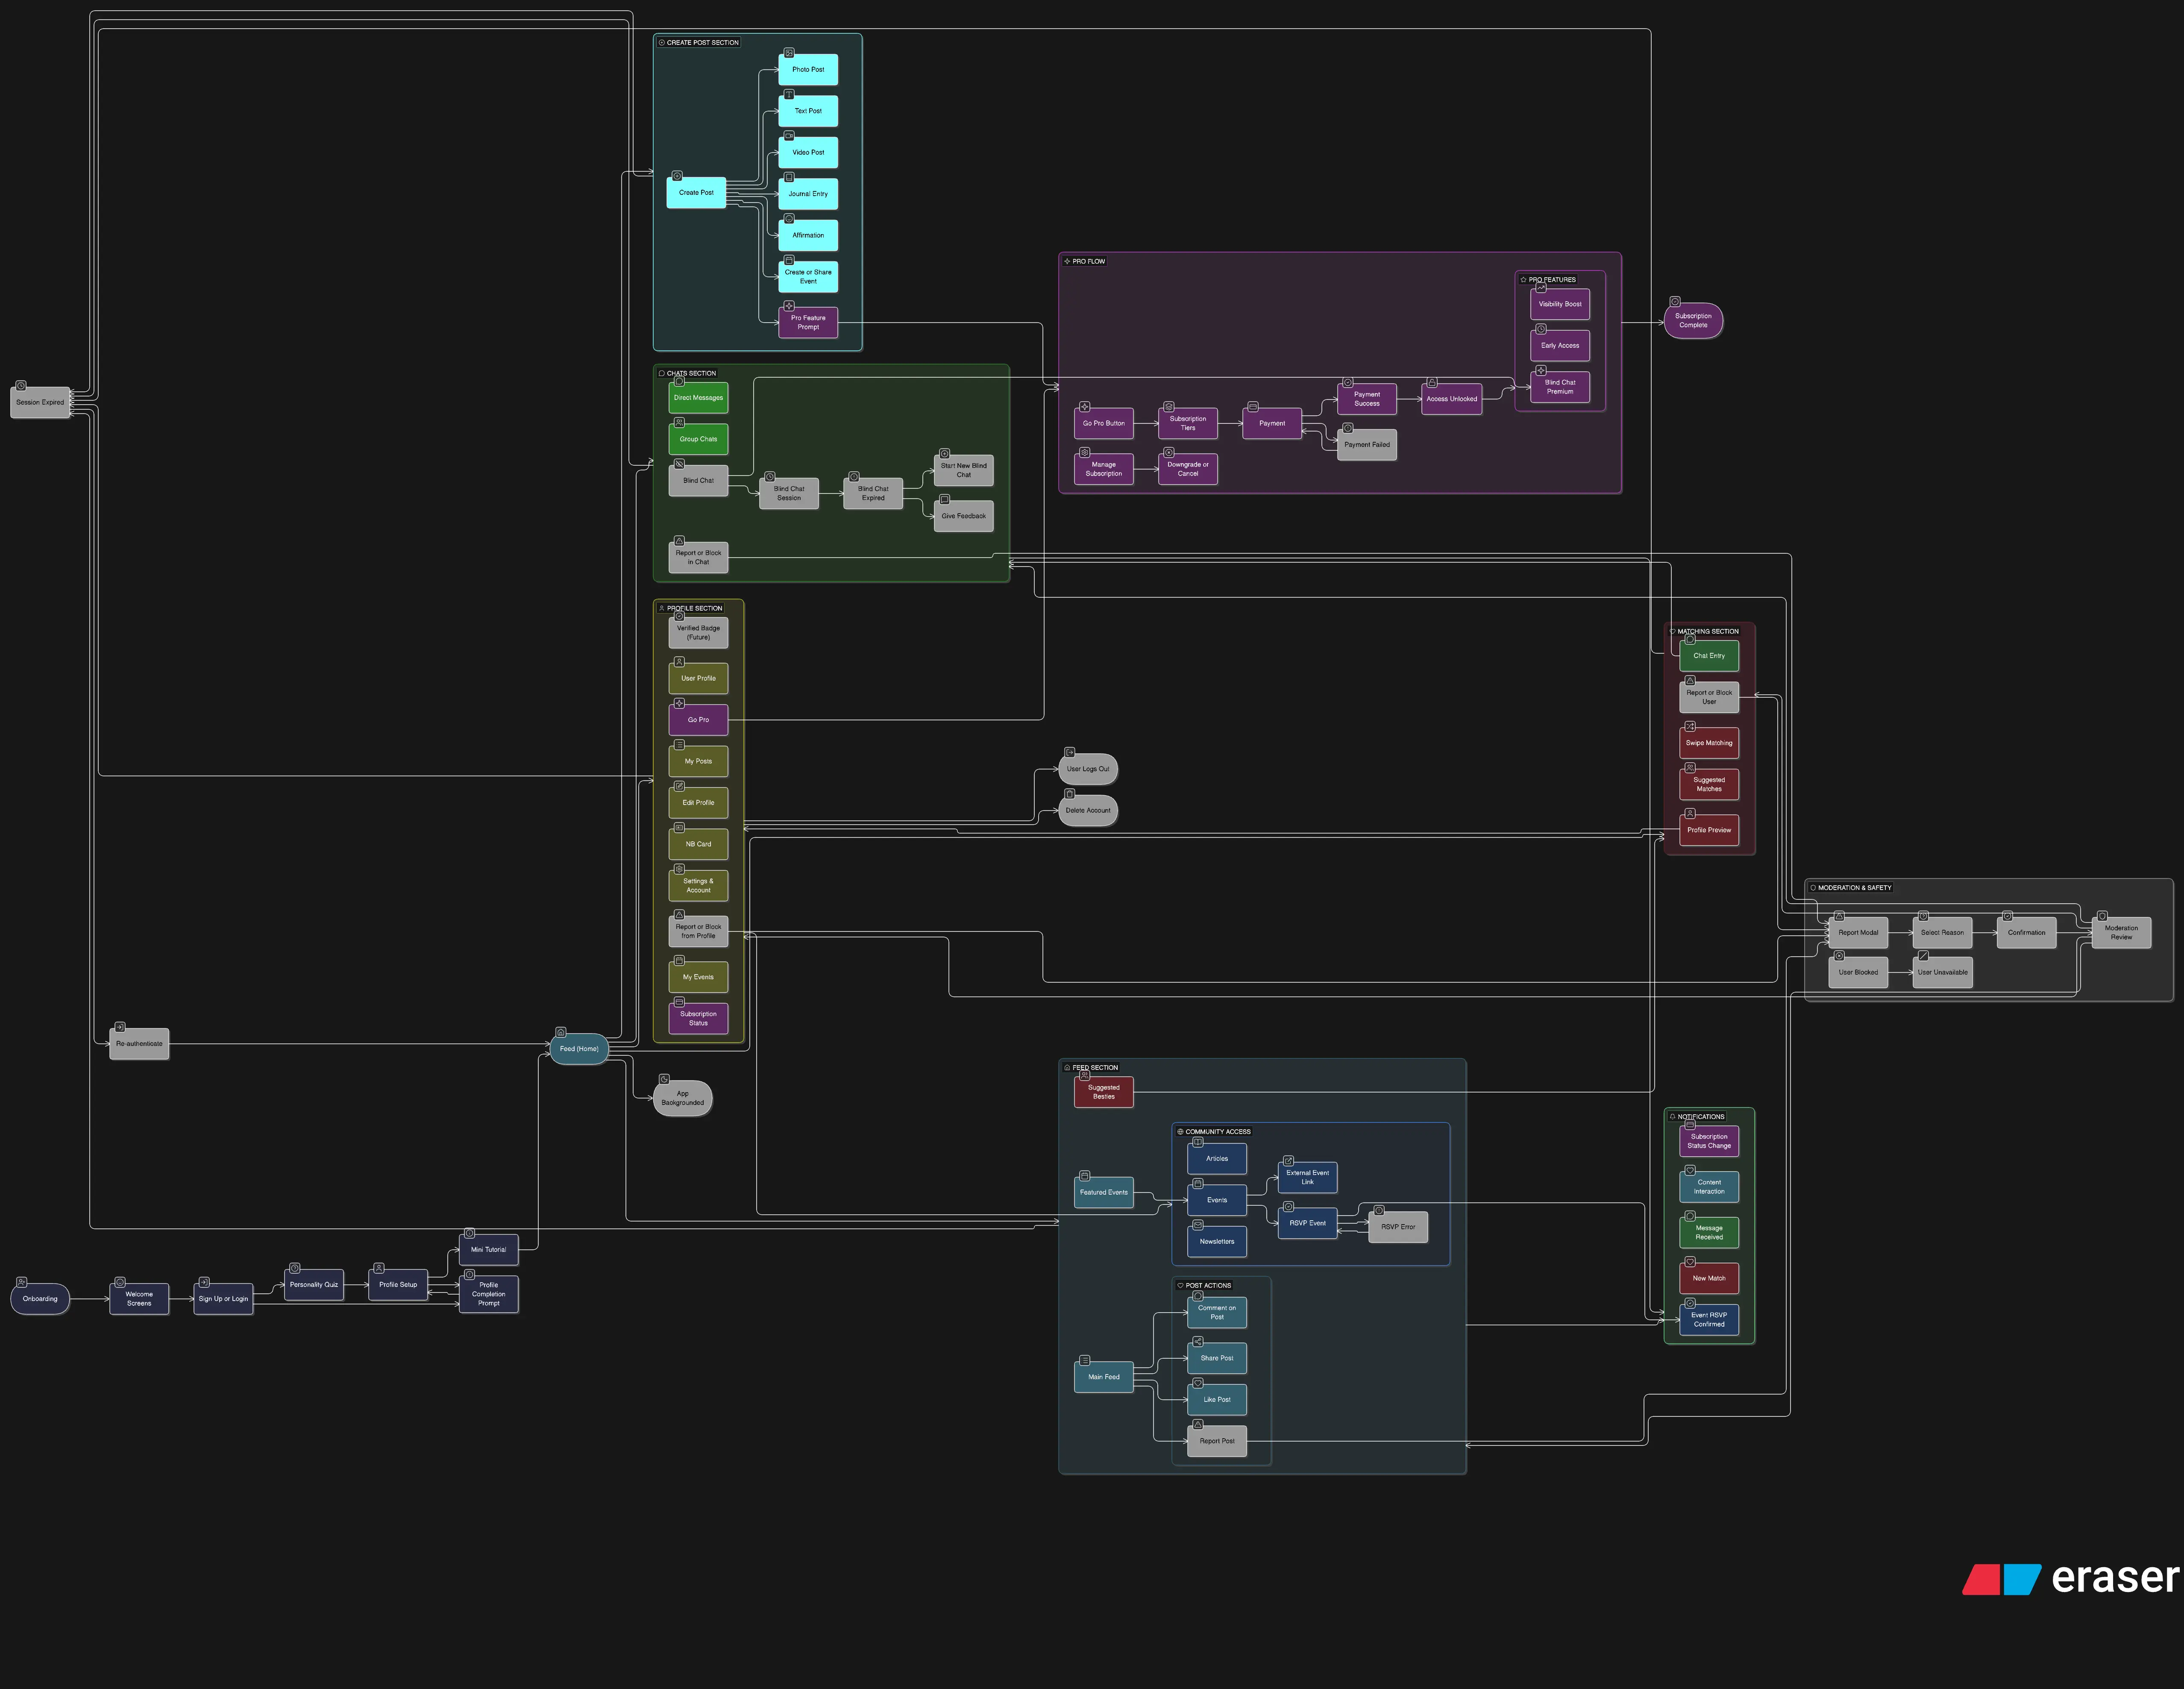The width and height of the screenshot is (2184, 1689).
Task: Select the User Unavailable node
Action: coord(1943,972)
